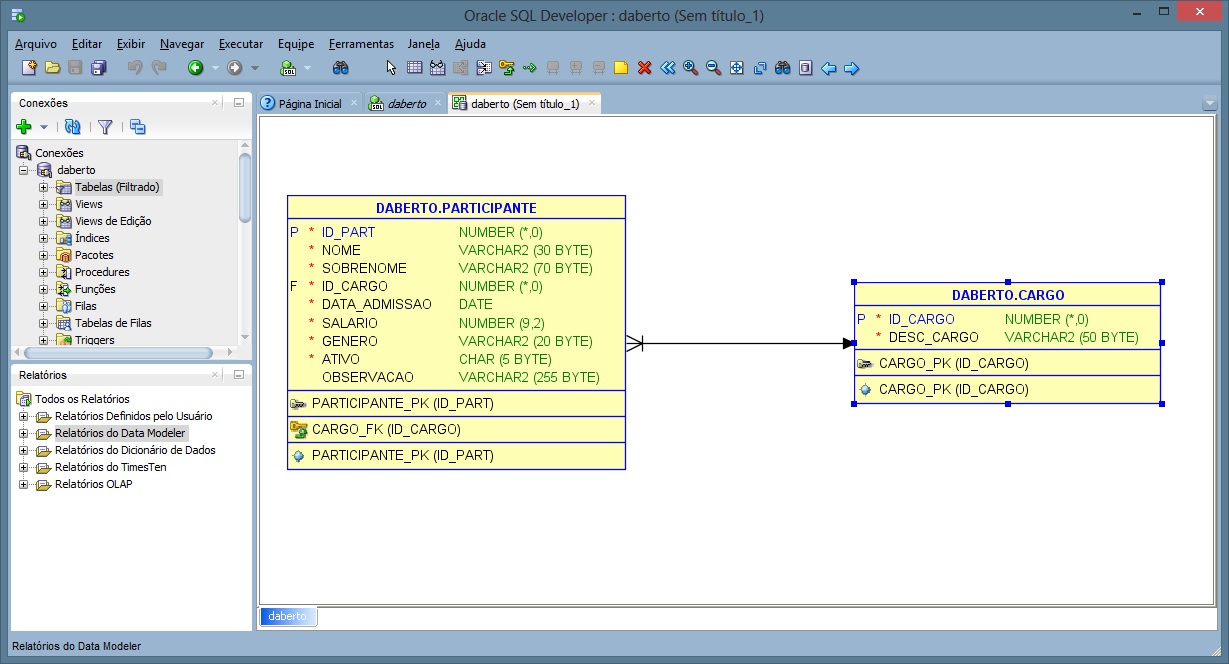Expand the Views tree node
Image resolution: width=1229 pixels, height=664 pixels.
pos(44,204)
